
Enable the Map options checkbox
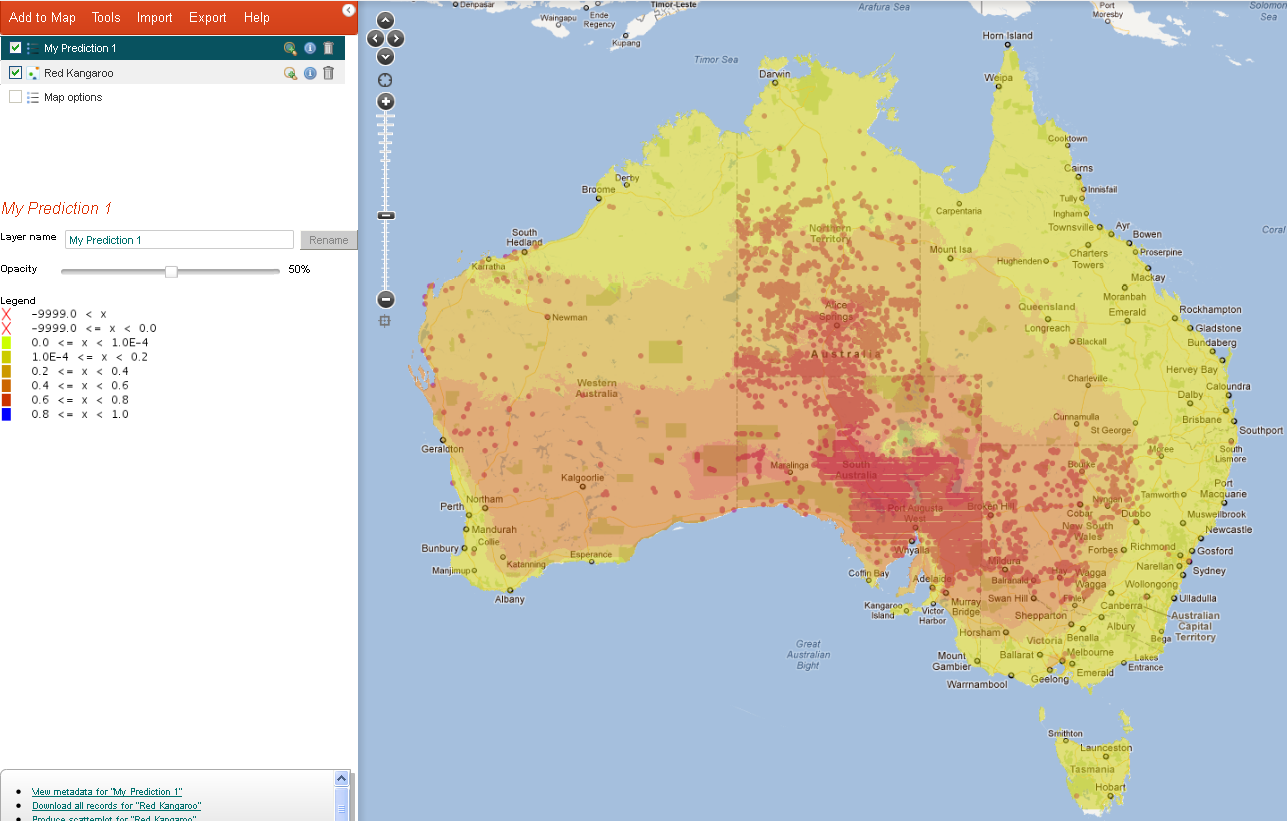[16, 97]
